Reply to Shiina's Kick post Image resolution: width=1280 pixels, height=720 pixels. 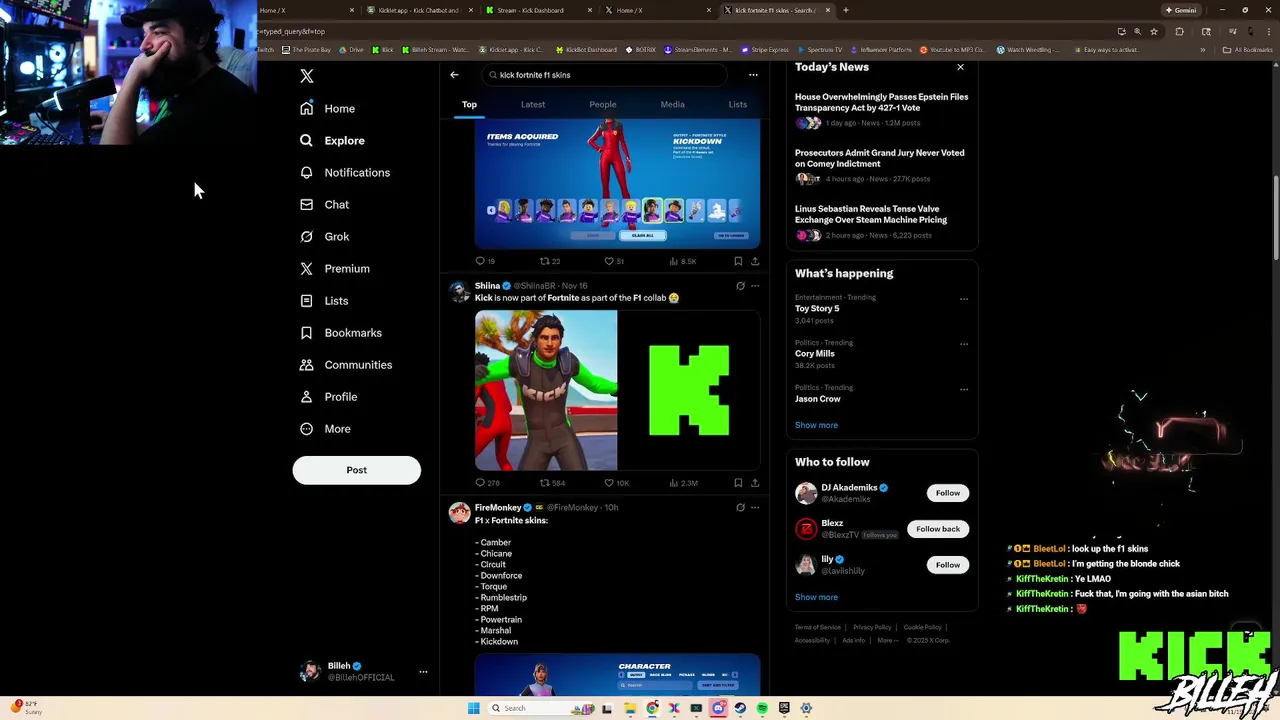(487, 483)
